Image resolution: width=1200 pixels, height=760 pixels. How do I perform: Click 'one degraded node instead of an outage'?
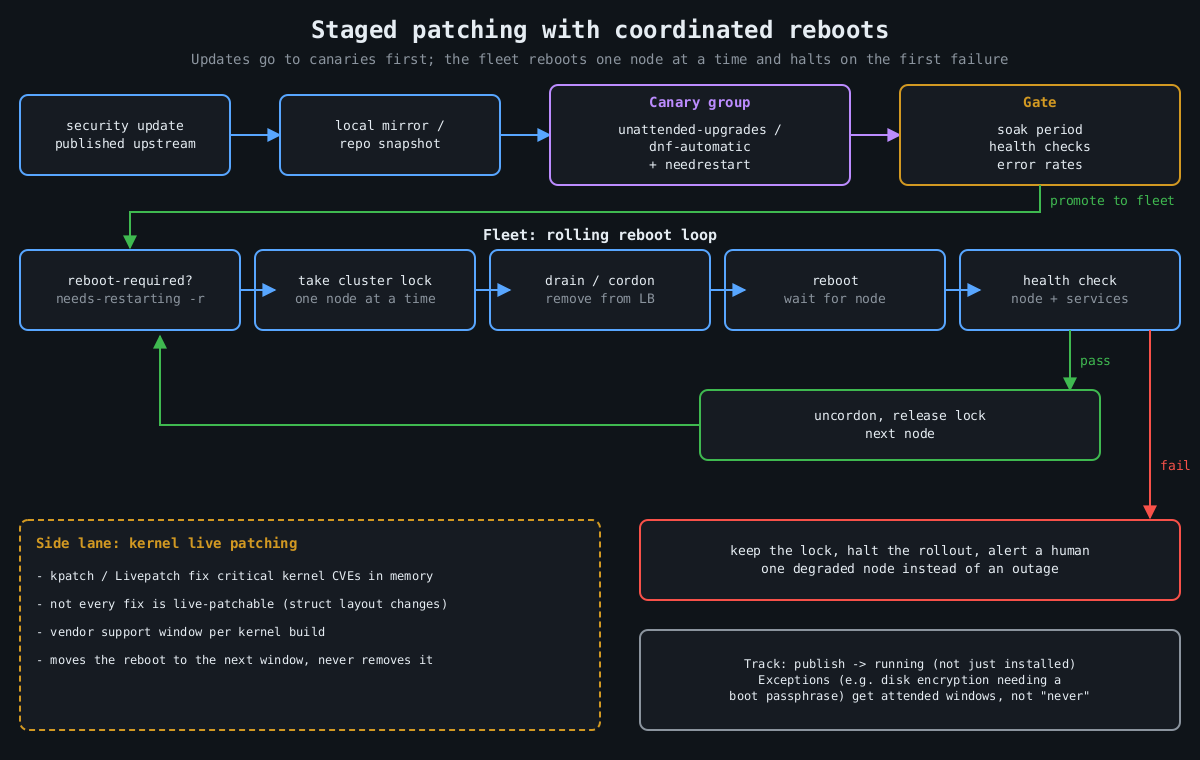pyautogui.click(x=910, y=569)
